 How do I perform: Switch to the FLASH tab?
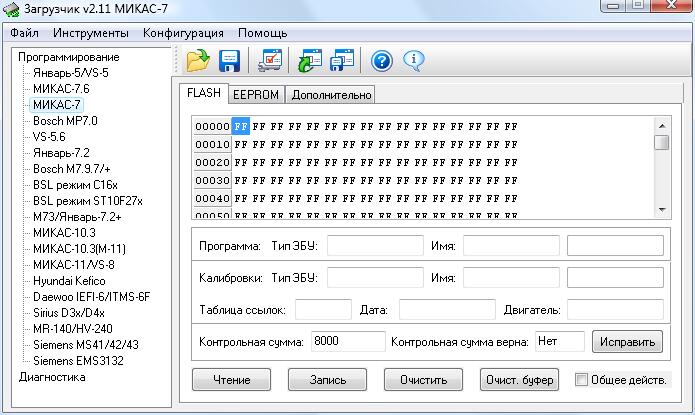[204, 93]
